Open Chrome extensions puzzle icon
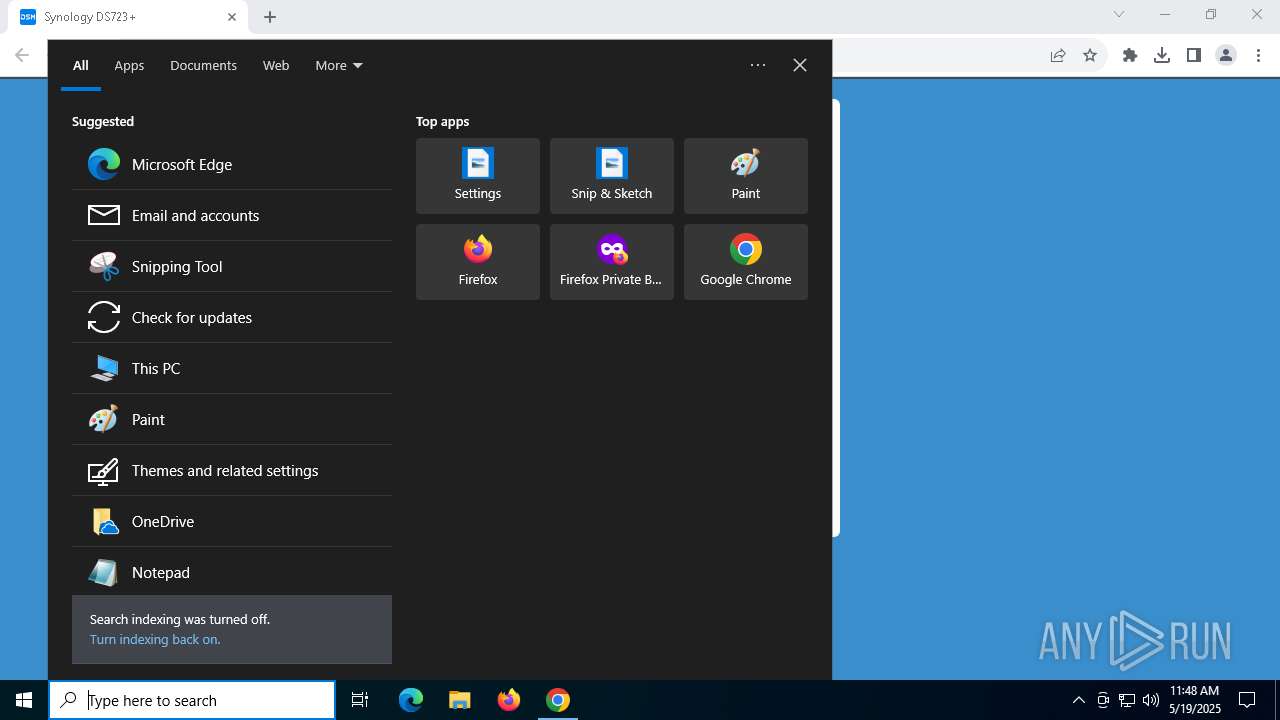Screen dimensions: 1280x720 1130,55
